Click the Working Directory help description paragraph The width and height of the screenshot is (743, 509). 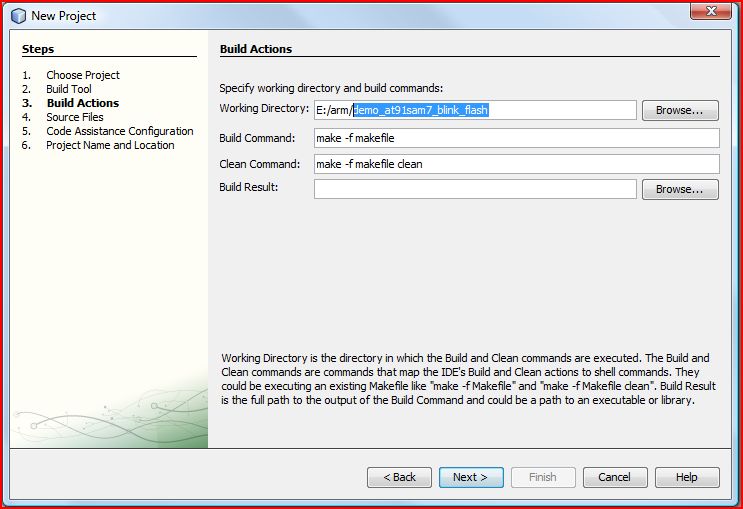pos(469,379)
